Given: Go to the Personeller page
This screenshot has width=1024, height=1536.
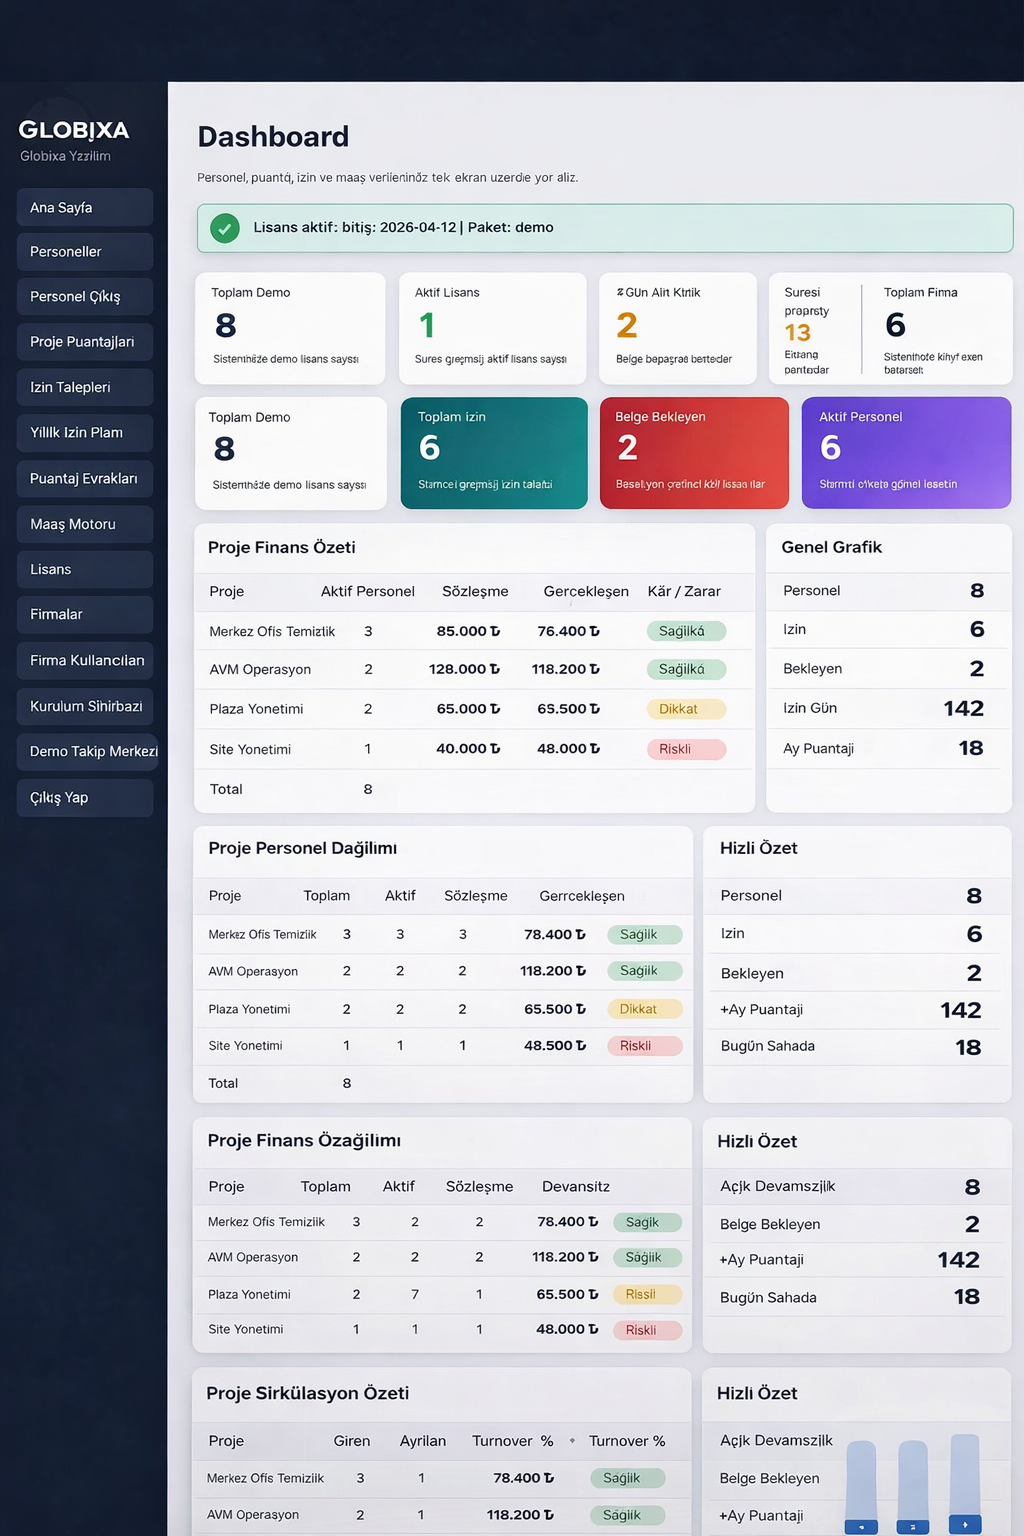Looking at the screenshot, I should [85, 252].
